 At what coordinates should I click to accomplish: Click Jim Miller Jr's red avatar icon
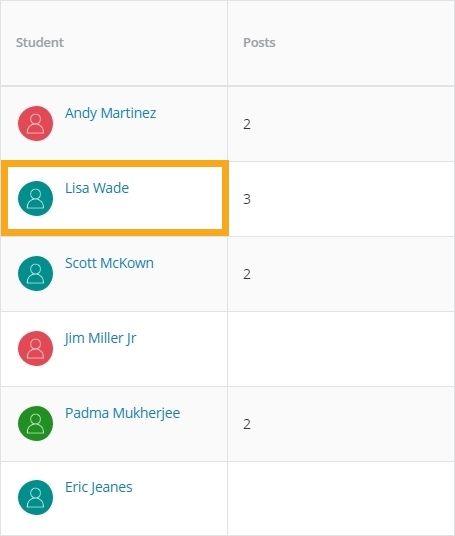click(36, 348)
